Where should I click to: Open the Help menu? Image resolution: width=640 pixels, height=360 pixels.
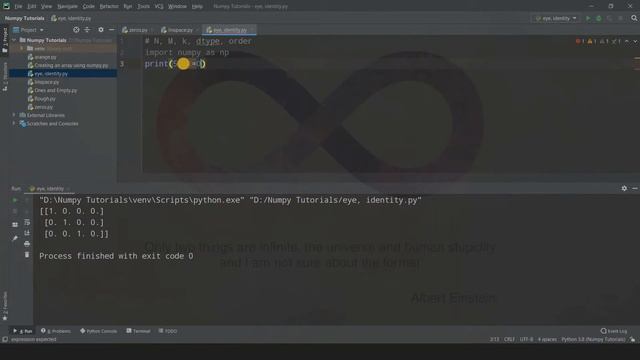(x=197, y=7)
